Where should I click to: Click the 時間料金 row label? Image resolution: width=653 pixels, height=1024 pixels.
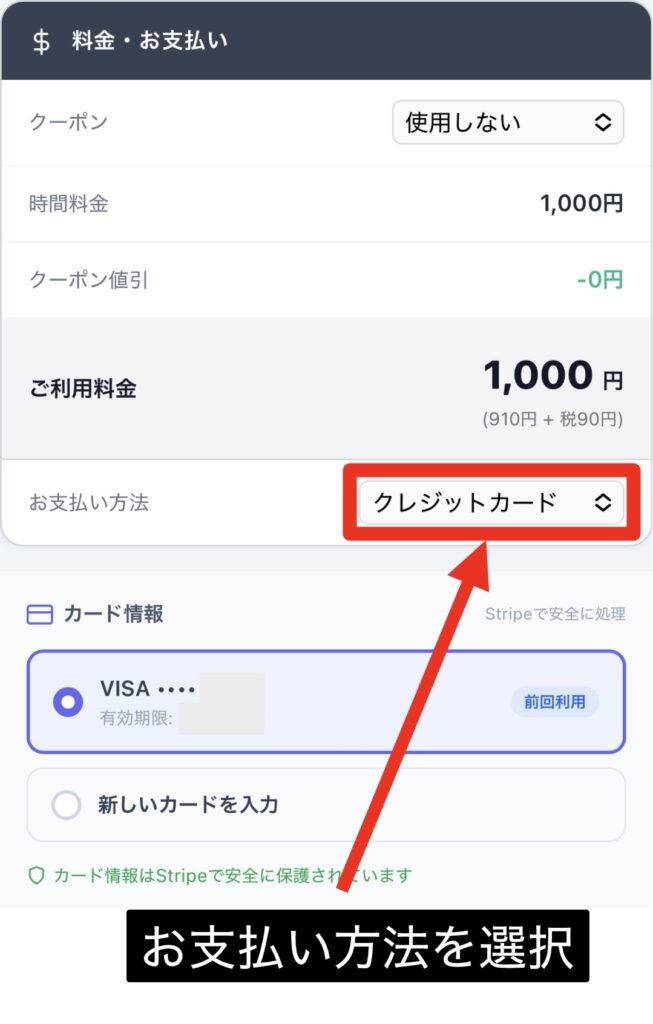[69, 204]
